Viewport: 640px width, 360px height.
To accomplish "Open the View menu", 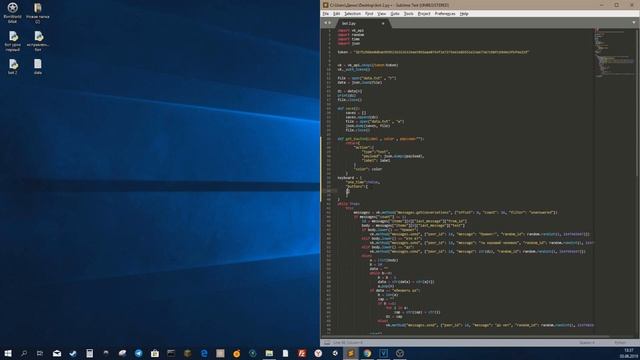I will tap(382, 14).
